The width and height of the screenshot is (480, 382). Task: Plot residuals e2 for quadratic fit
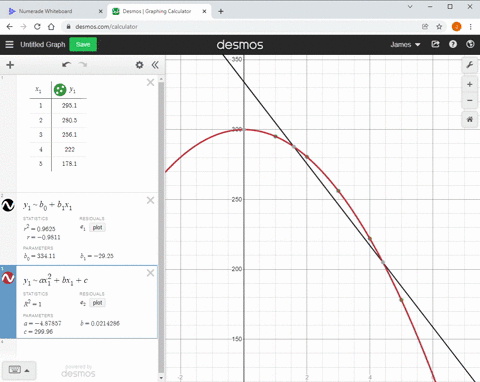(97, 303)
